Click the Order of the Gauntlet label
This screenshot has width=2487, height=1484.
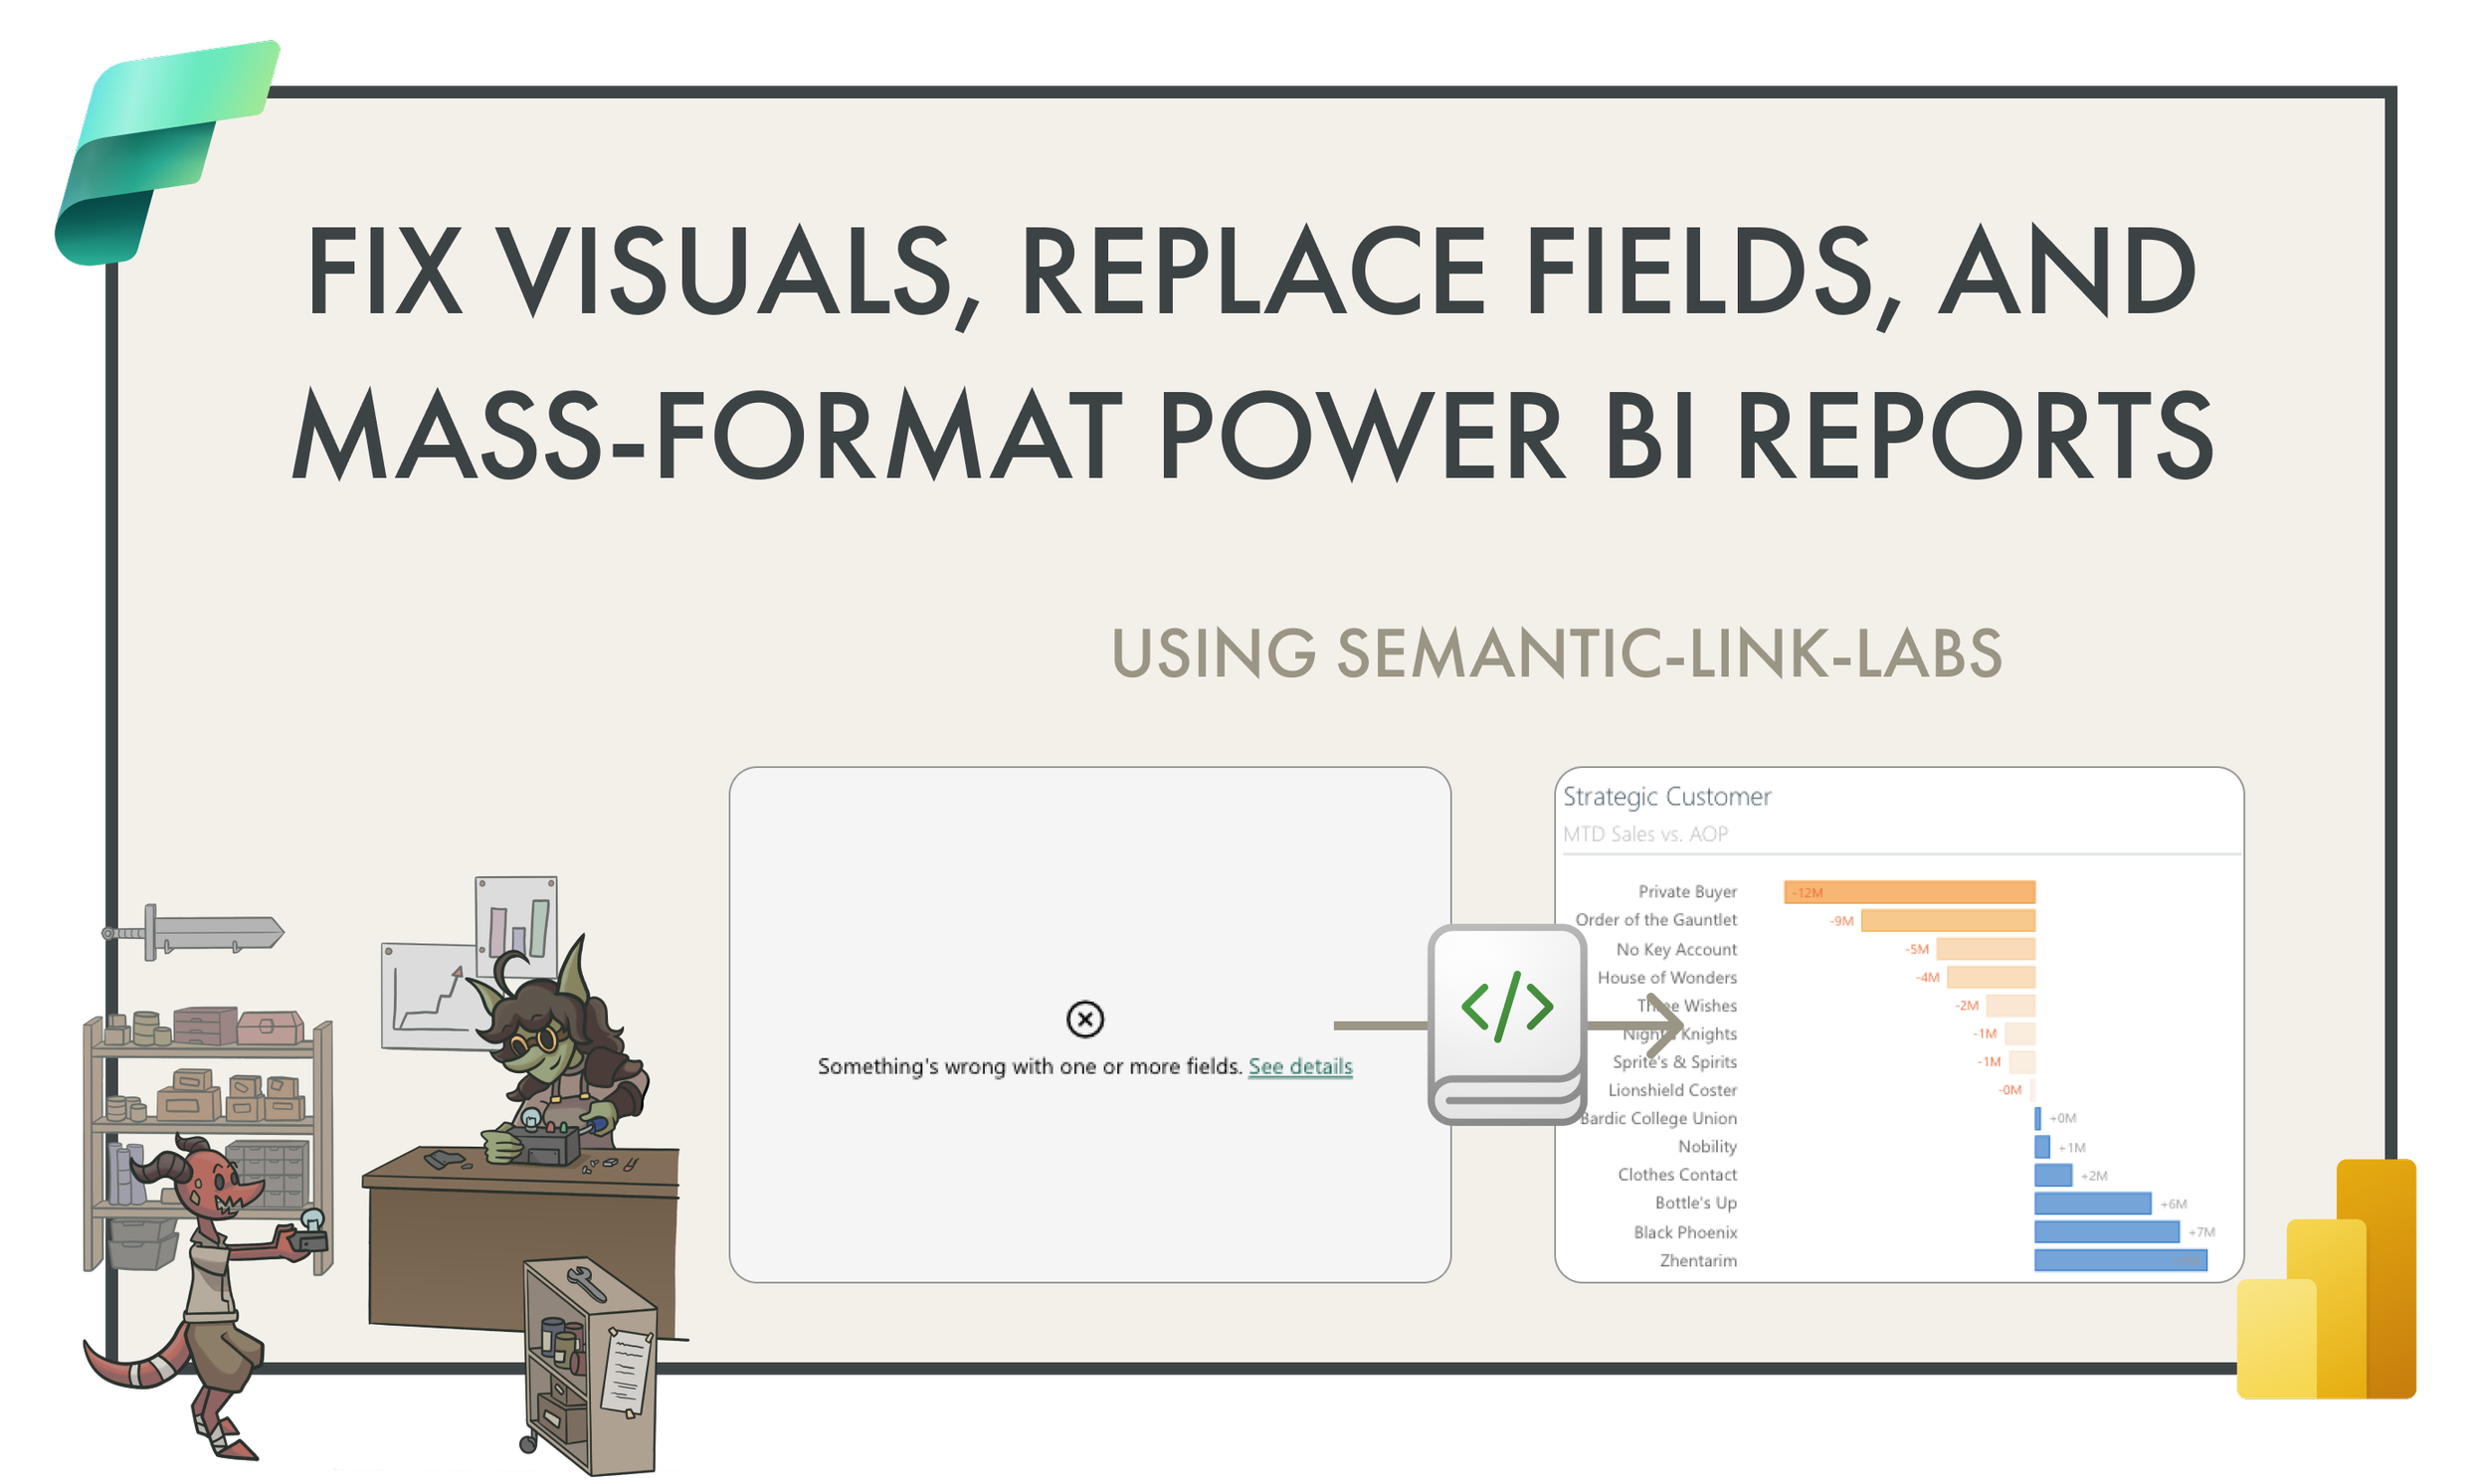tap(1656, 920)
